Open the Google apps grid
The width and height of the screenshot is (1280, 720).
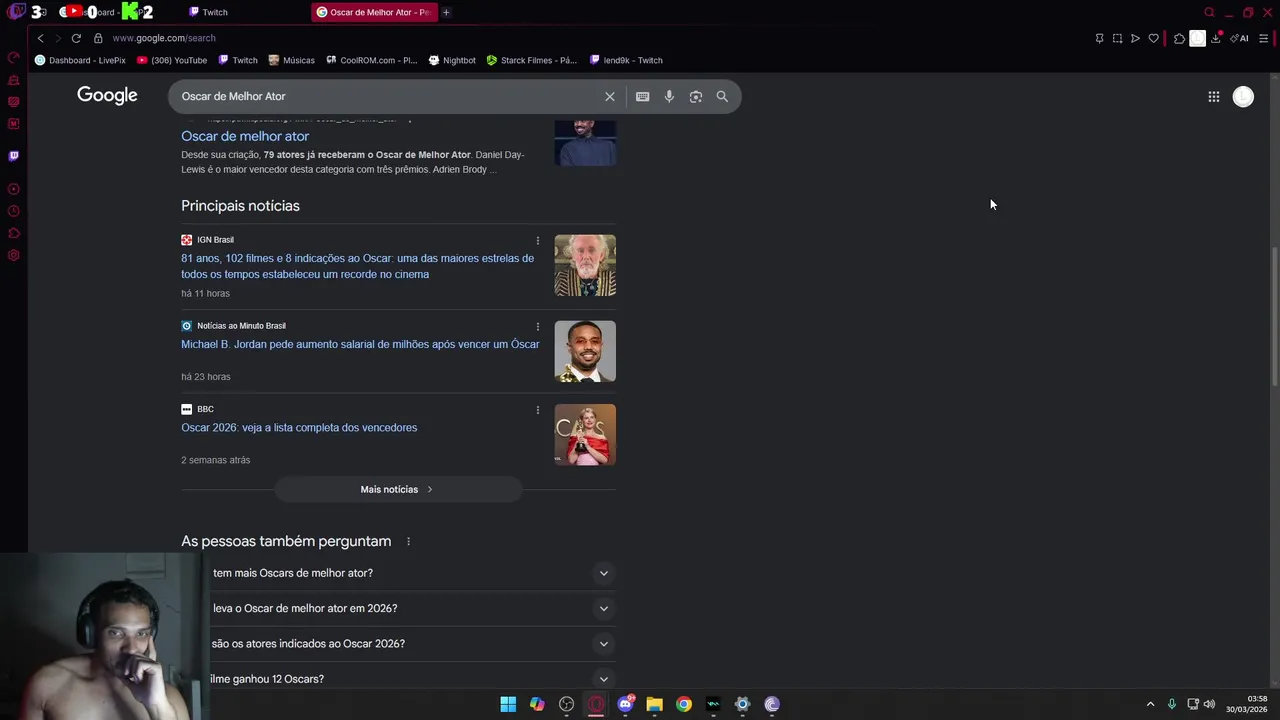[x=1213, y=96]
